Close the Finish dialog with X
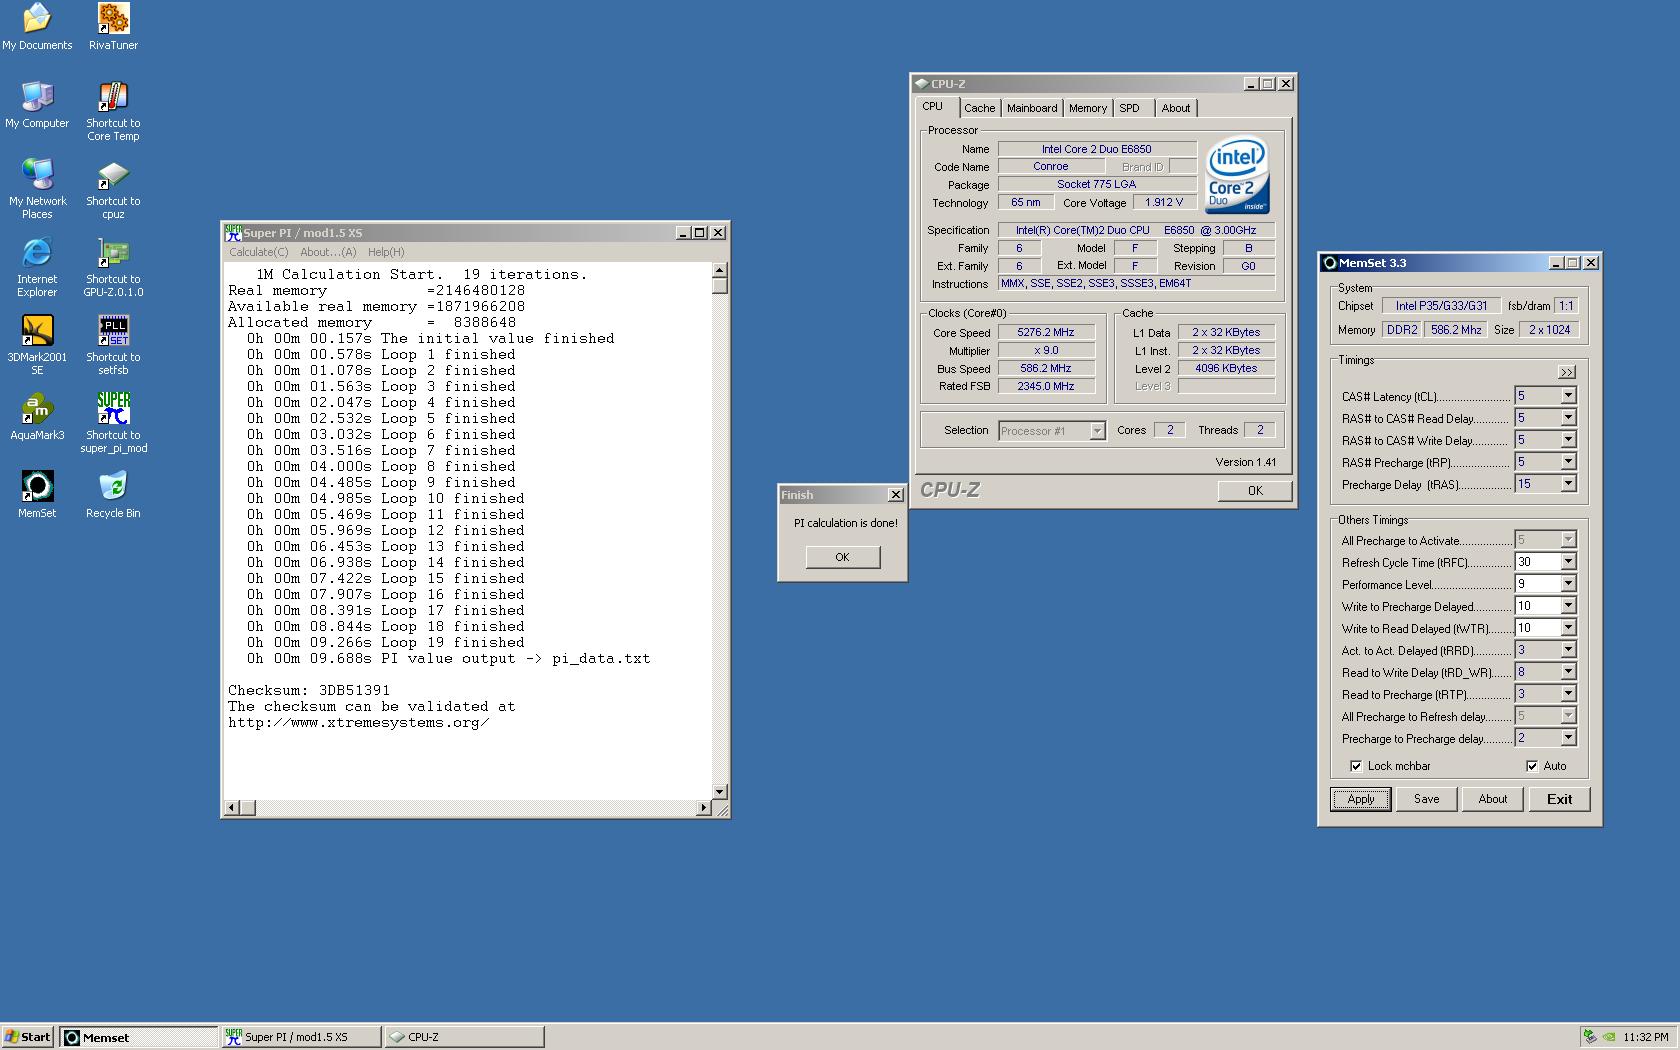Image resolution: width=1680 pixels, height=1050 pixels. click(896, 495)
